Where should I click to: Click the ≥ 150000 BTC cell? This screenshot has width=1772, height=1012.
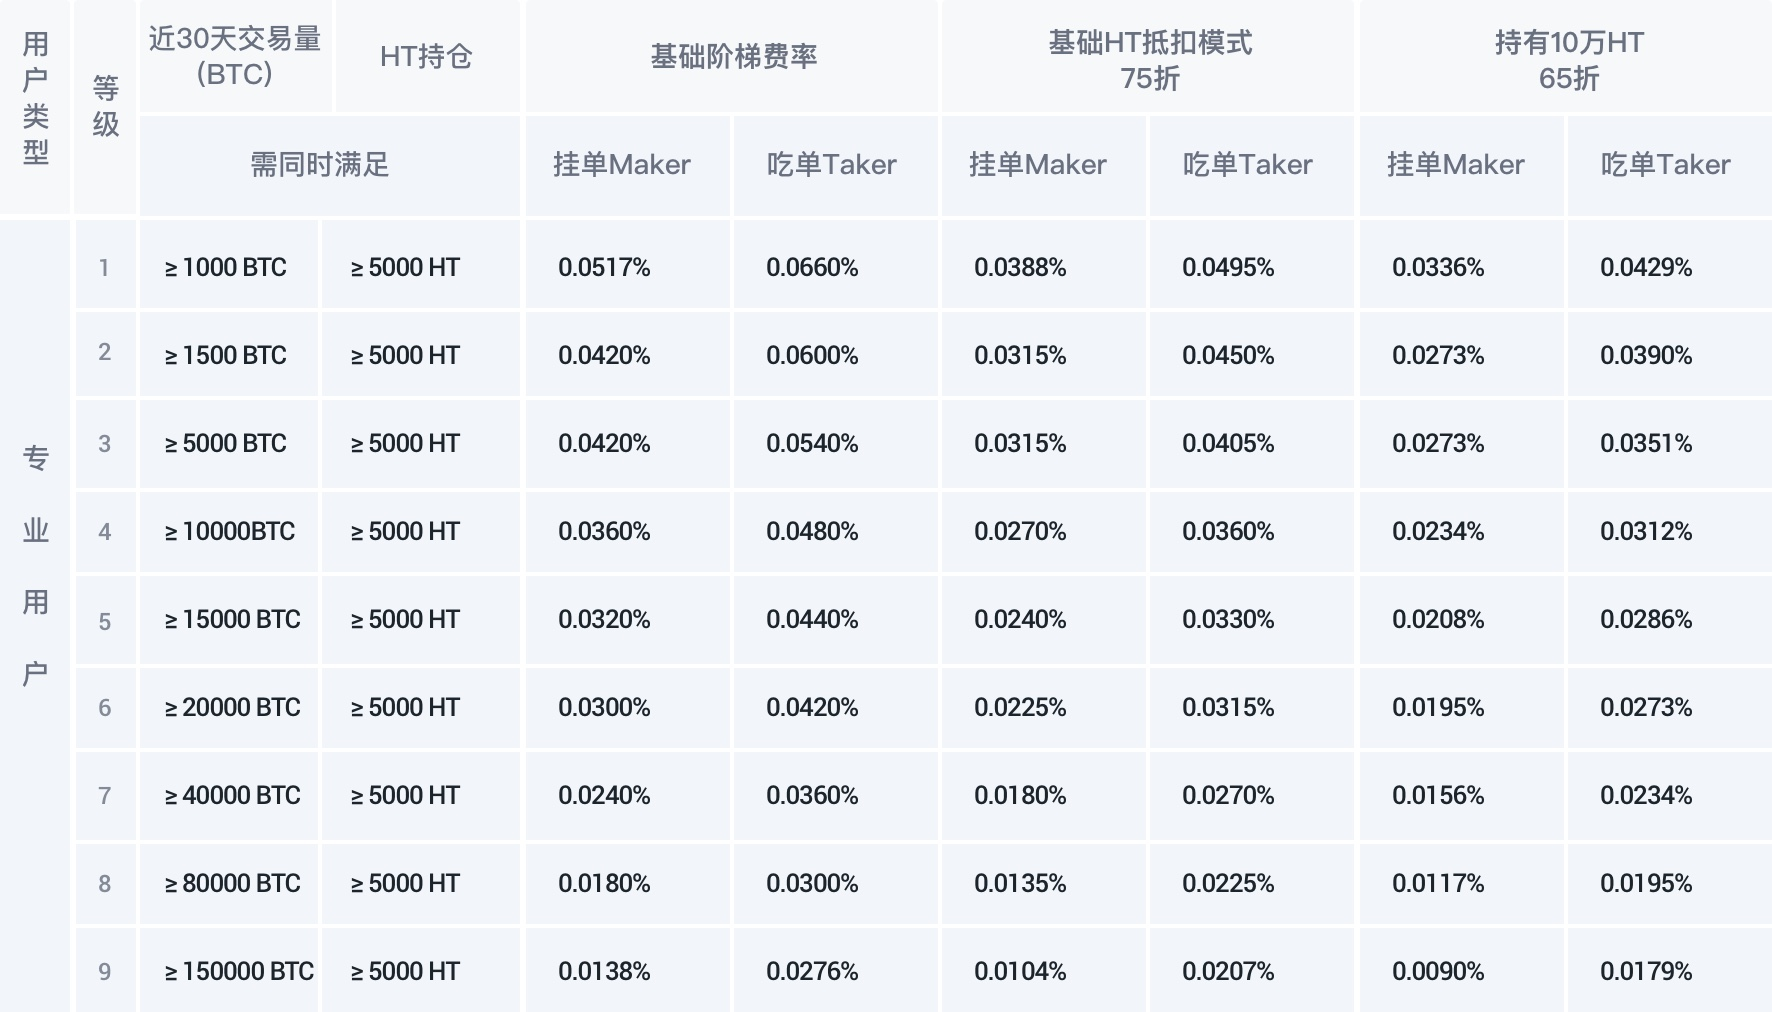pos(229,971)
